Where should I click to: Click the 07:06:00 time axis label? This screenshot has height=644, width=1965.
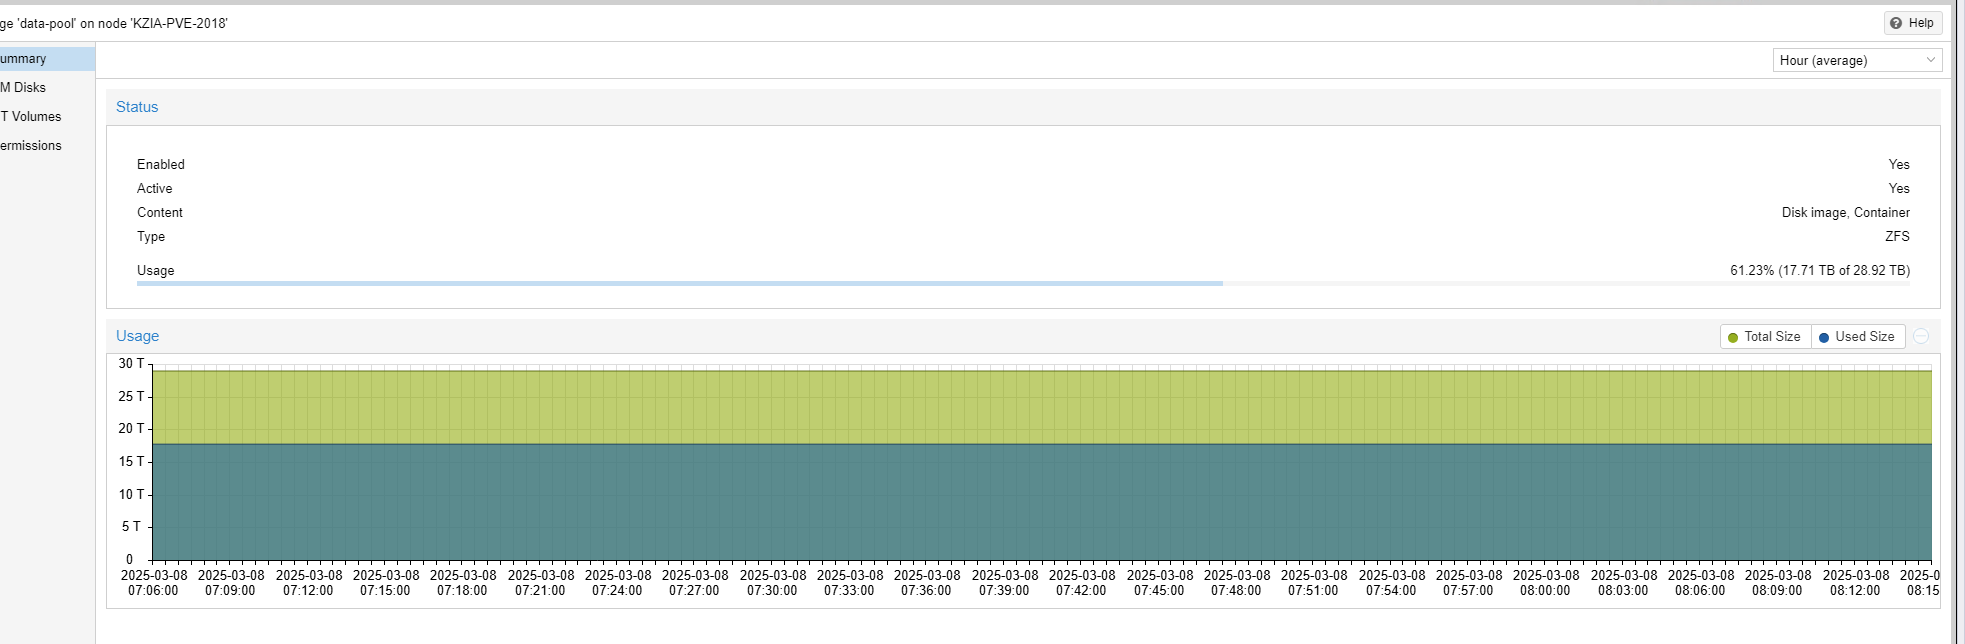153,591
